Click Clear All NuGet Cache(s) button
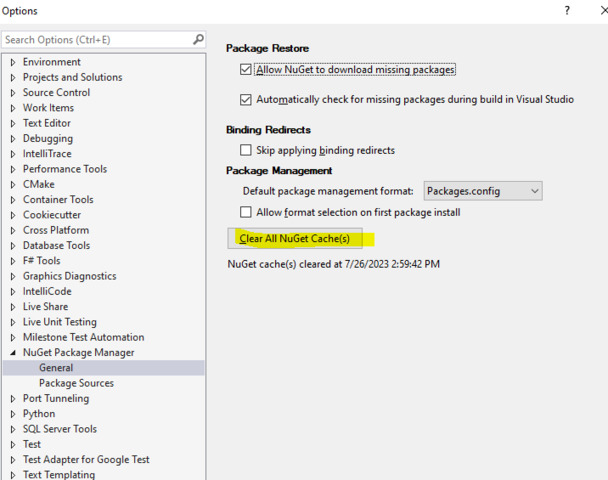Viewport: 608px width, 480px height. 294,239
